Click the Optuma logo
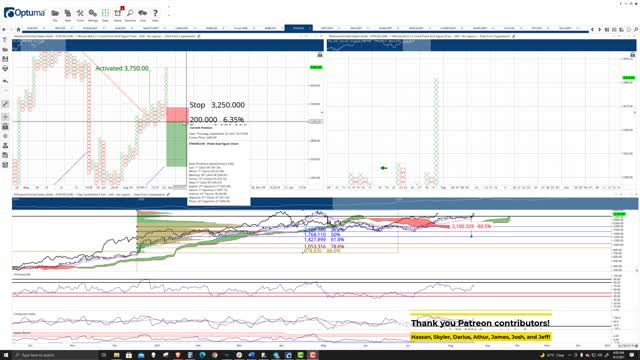Screen dimensions: 640x360 coord(24,13)
